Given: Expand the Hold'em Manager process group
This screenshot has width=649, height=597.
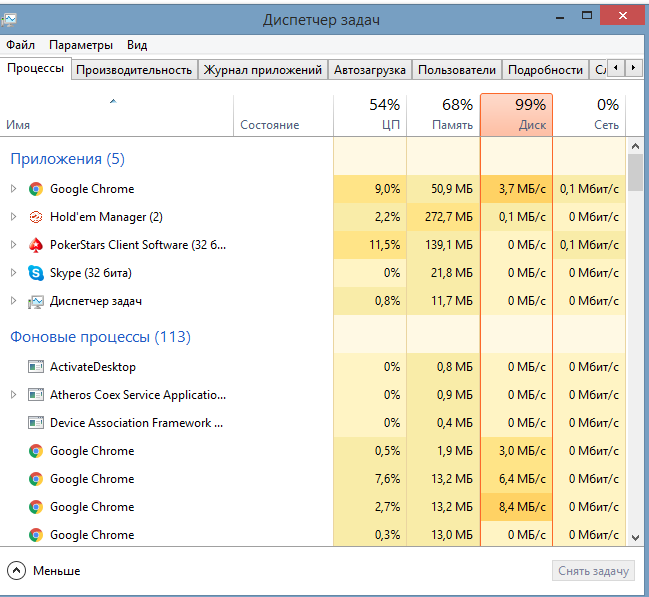Looking at the screenshot, I should [x=13, y=217].
